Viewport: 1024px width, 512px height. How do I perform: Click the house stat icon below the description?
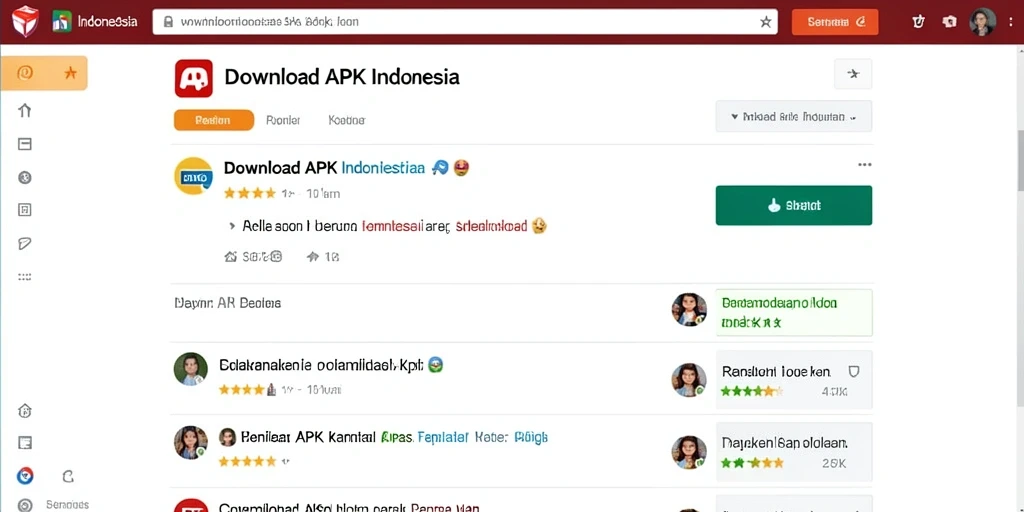coord(230,257)
